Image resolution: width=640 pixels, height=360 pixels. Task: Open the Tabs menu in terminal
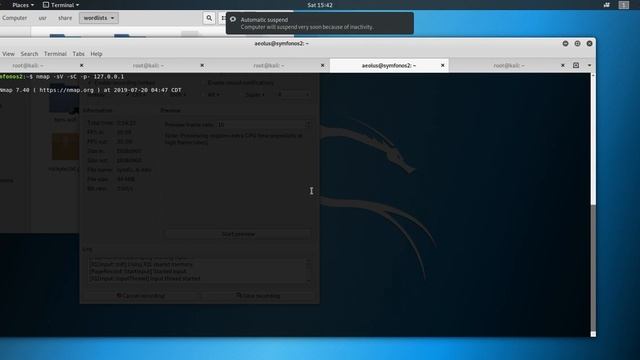[78, 54]
